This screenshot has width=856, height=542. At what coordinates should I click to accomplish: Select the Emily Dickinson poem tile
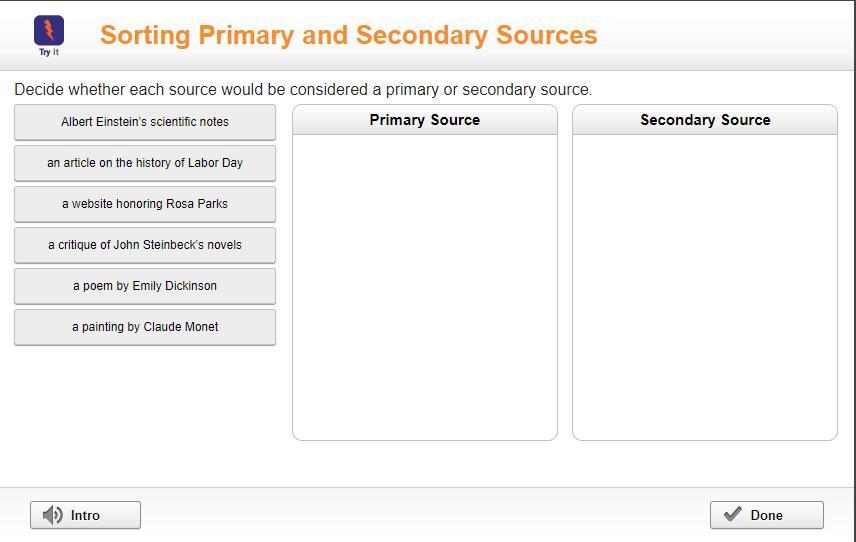pos(145,286)
